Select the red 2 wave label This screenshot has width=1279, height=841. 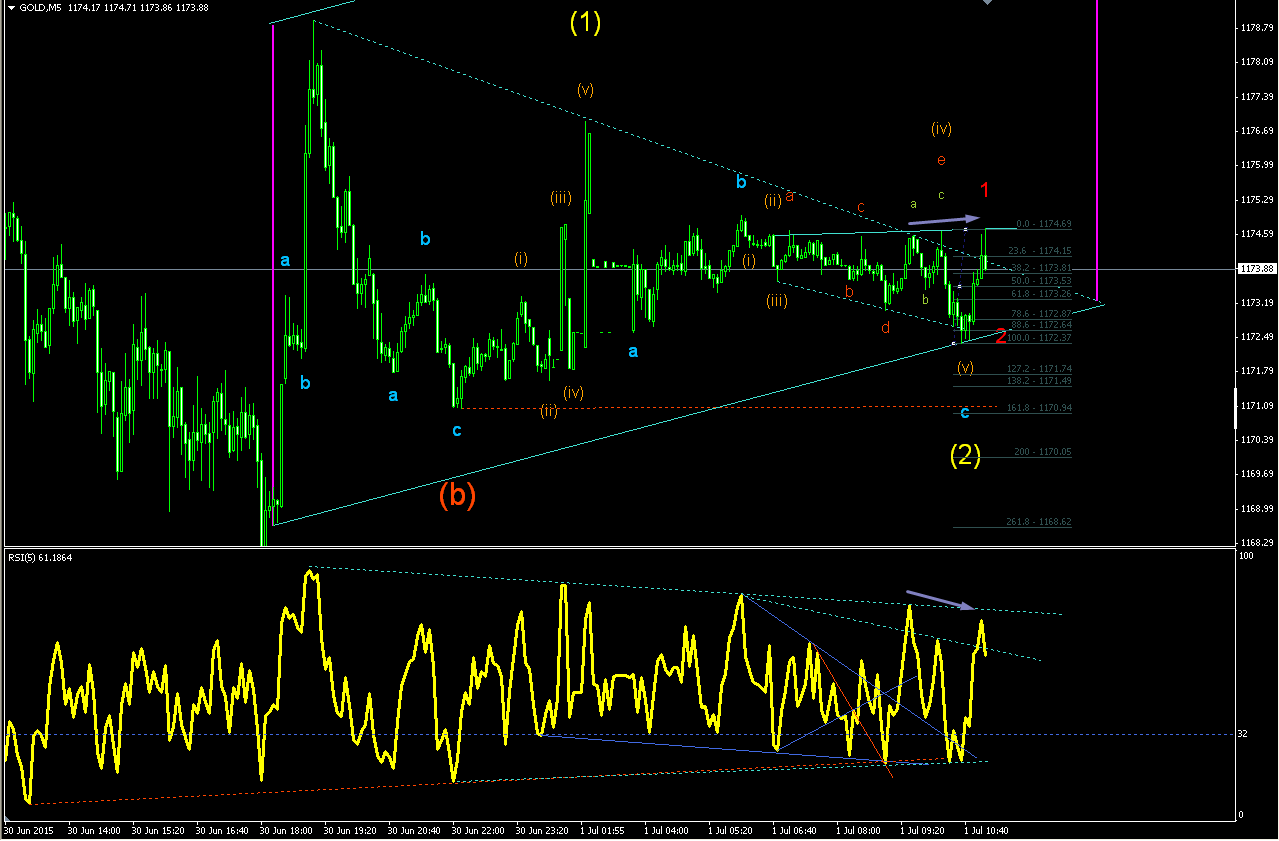[x=1001, y=337]
